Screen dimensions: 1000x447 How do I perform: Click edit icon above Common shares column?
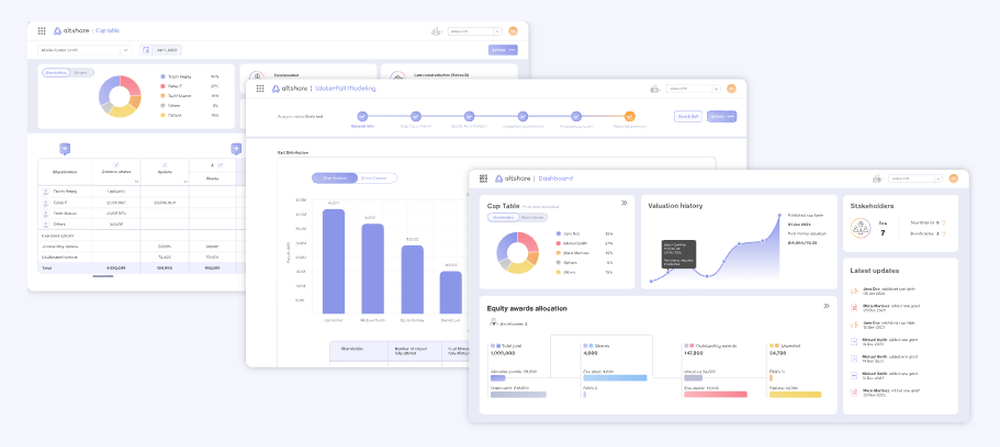115,165
